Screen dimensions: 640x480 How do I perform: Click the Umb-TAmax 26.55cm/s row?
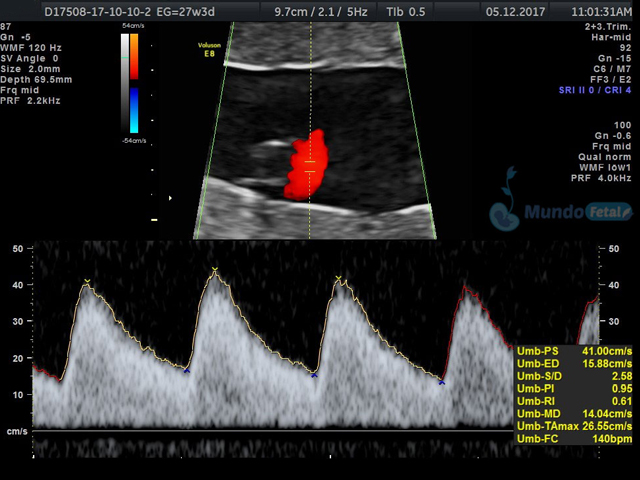573,426
